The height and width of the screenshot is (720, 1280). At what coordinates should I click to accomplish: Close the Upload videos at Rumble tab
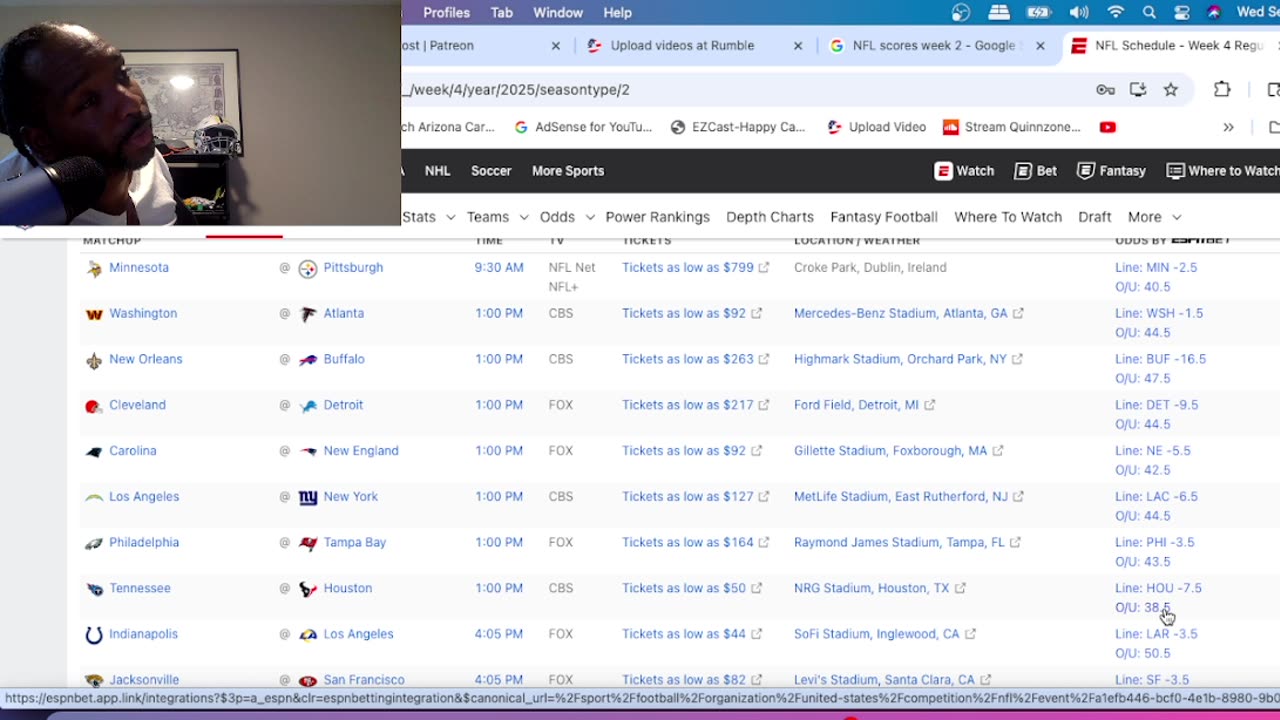(x=798, y=46)
